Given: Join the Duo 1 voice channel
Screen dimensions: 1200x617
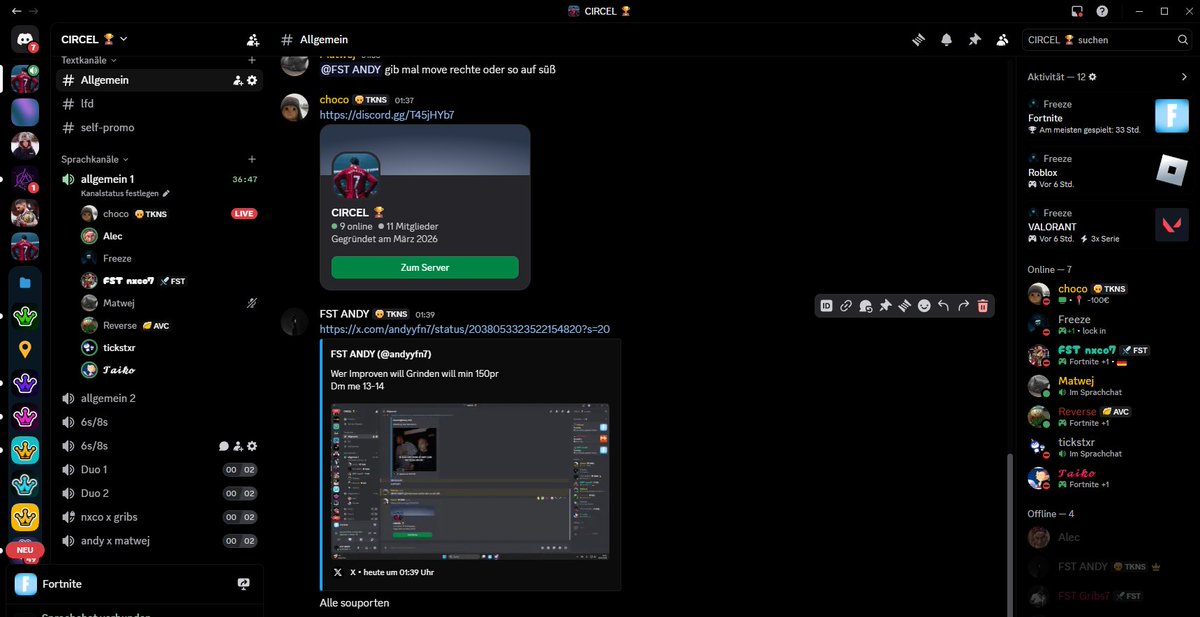Looking at the screenshot, I should coord(159,469).
